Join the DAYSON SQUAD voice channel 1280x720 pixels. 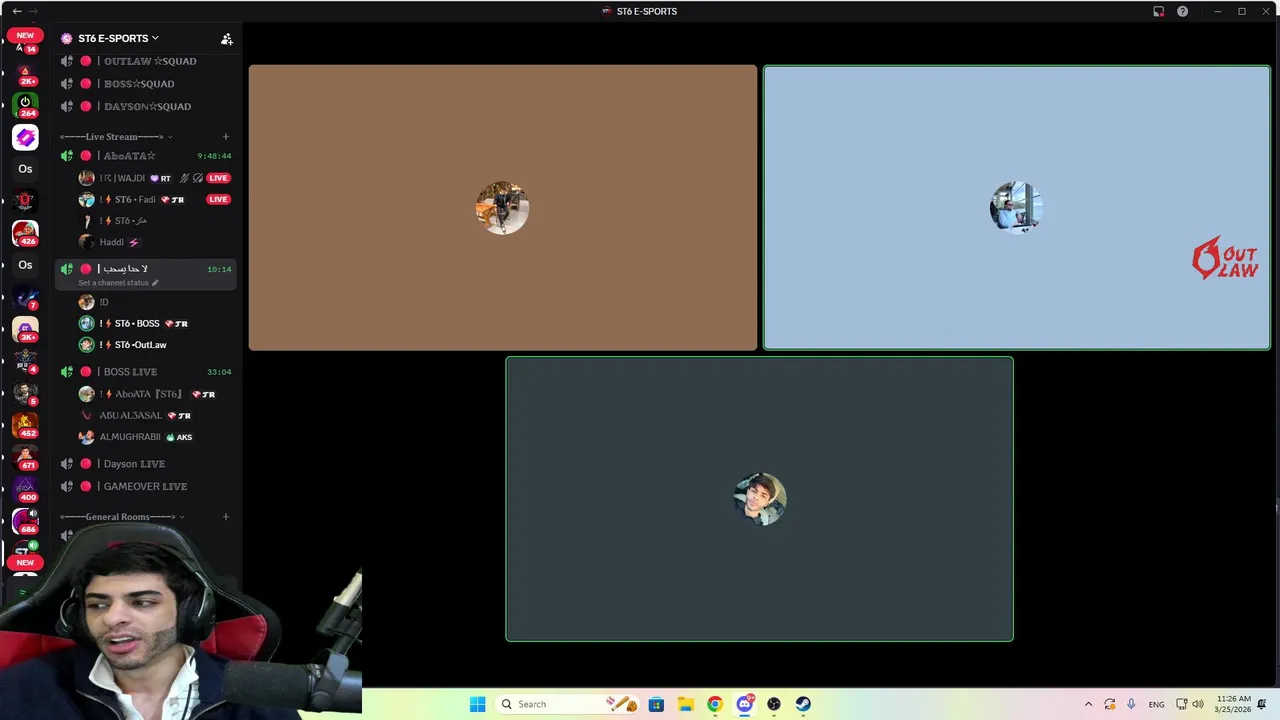[146, 106]
